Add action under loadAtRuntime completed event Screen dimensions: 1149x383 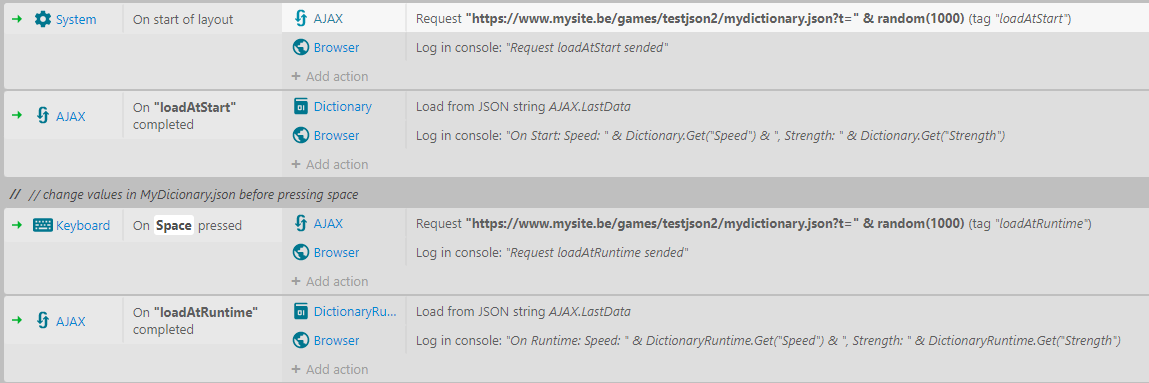point(330,369)
